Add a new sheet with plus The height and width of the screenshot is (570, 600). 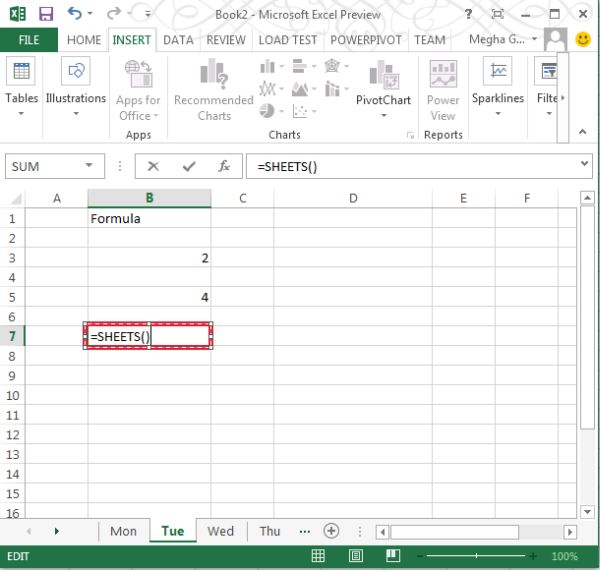[331, 531]
